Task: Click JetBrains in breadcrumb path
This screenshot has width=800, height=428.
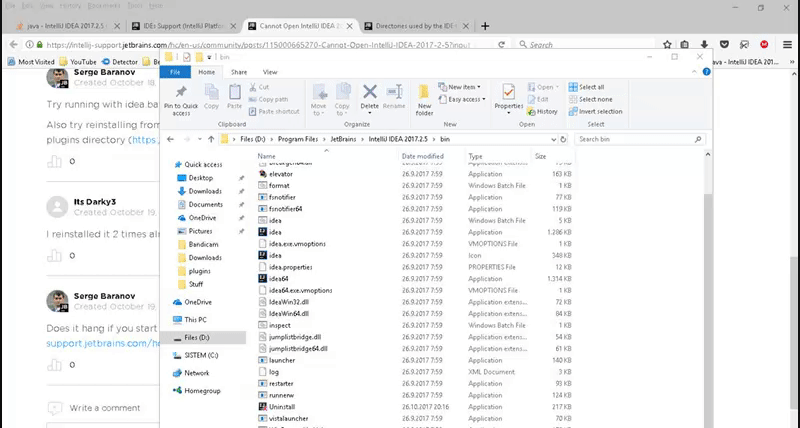Action: (343, 139)
